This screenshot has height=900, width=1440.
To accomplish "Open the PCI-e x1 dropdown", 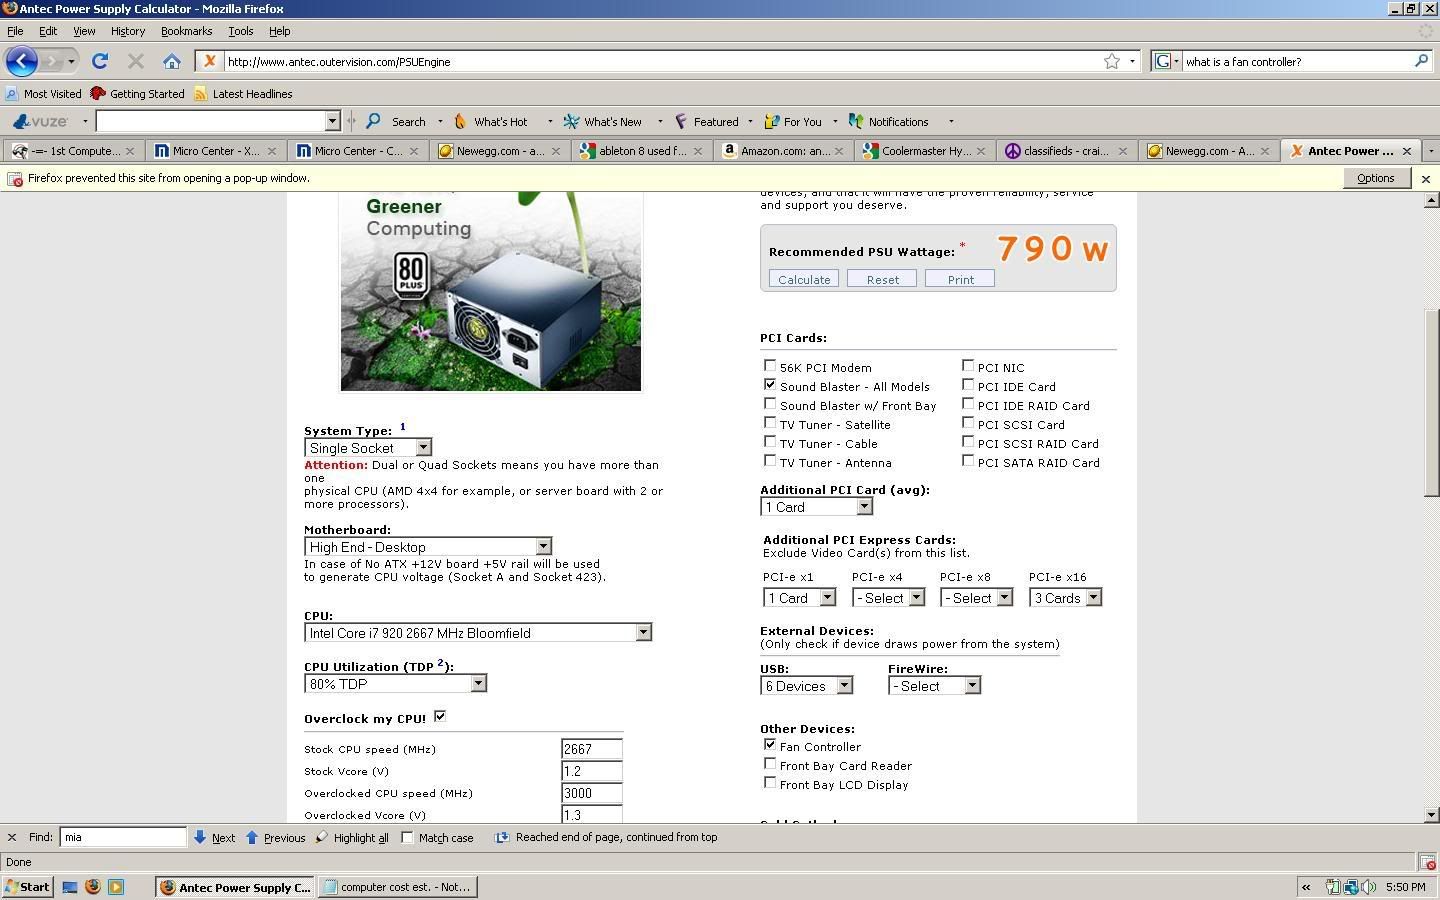I will tap(799, 598).
